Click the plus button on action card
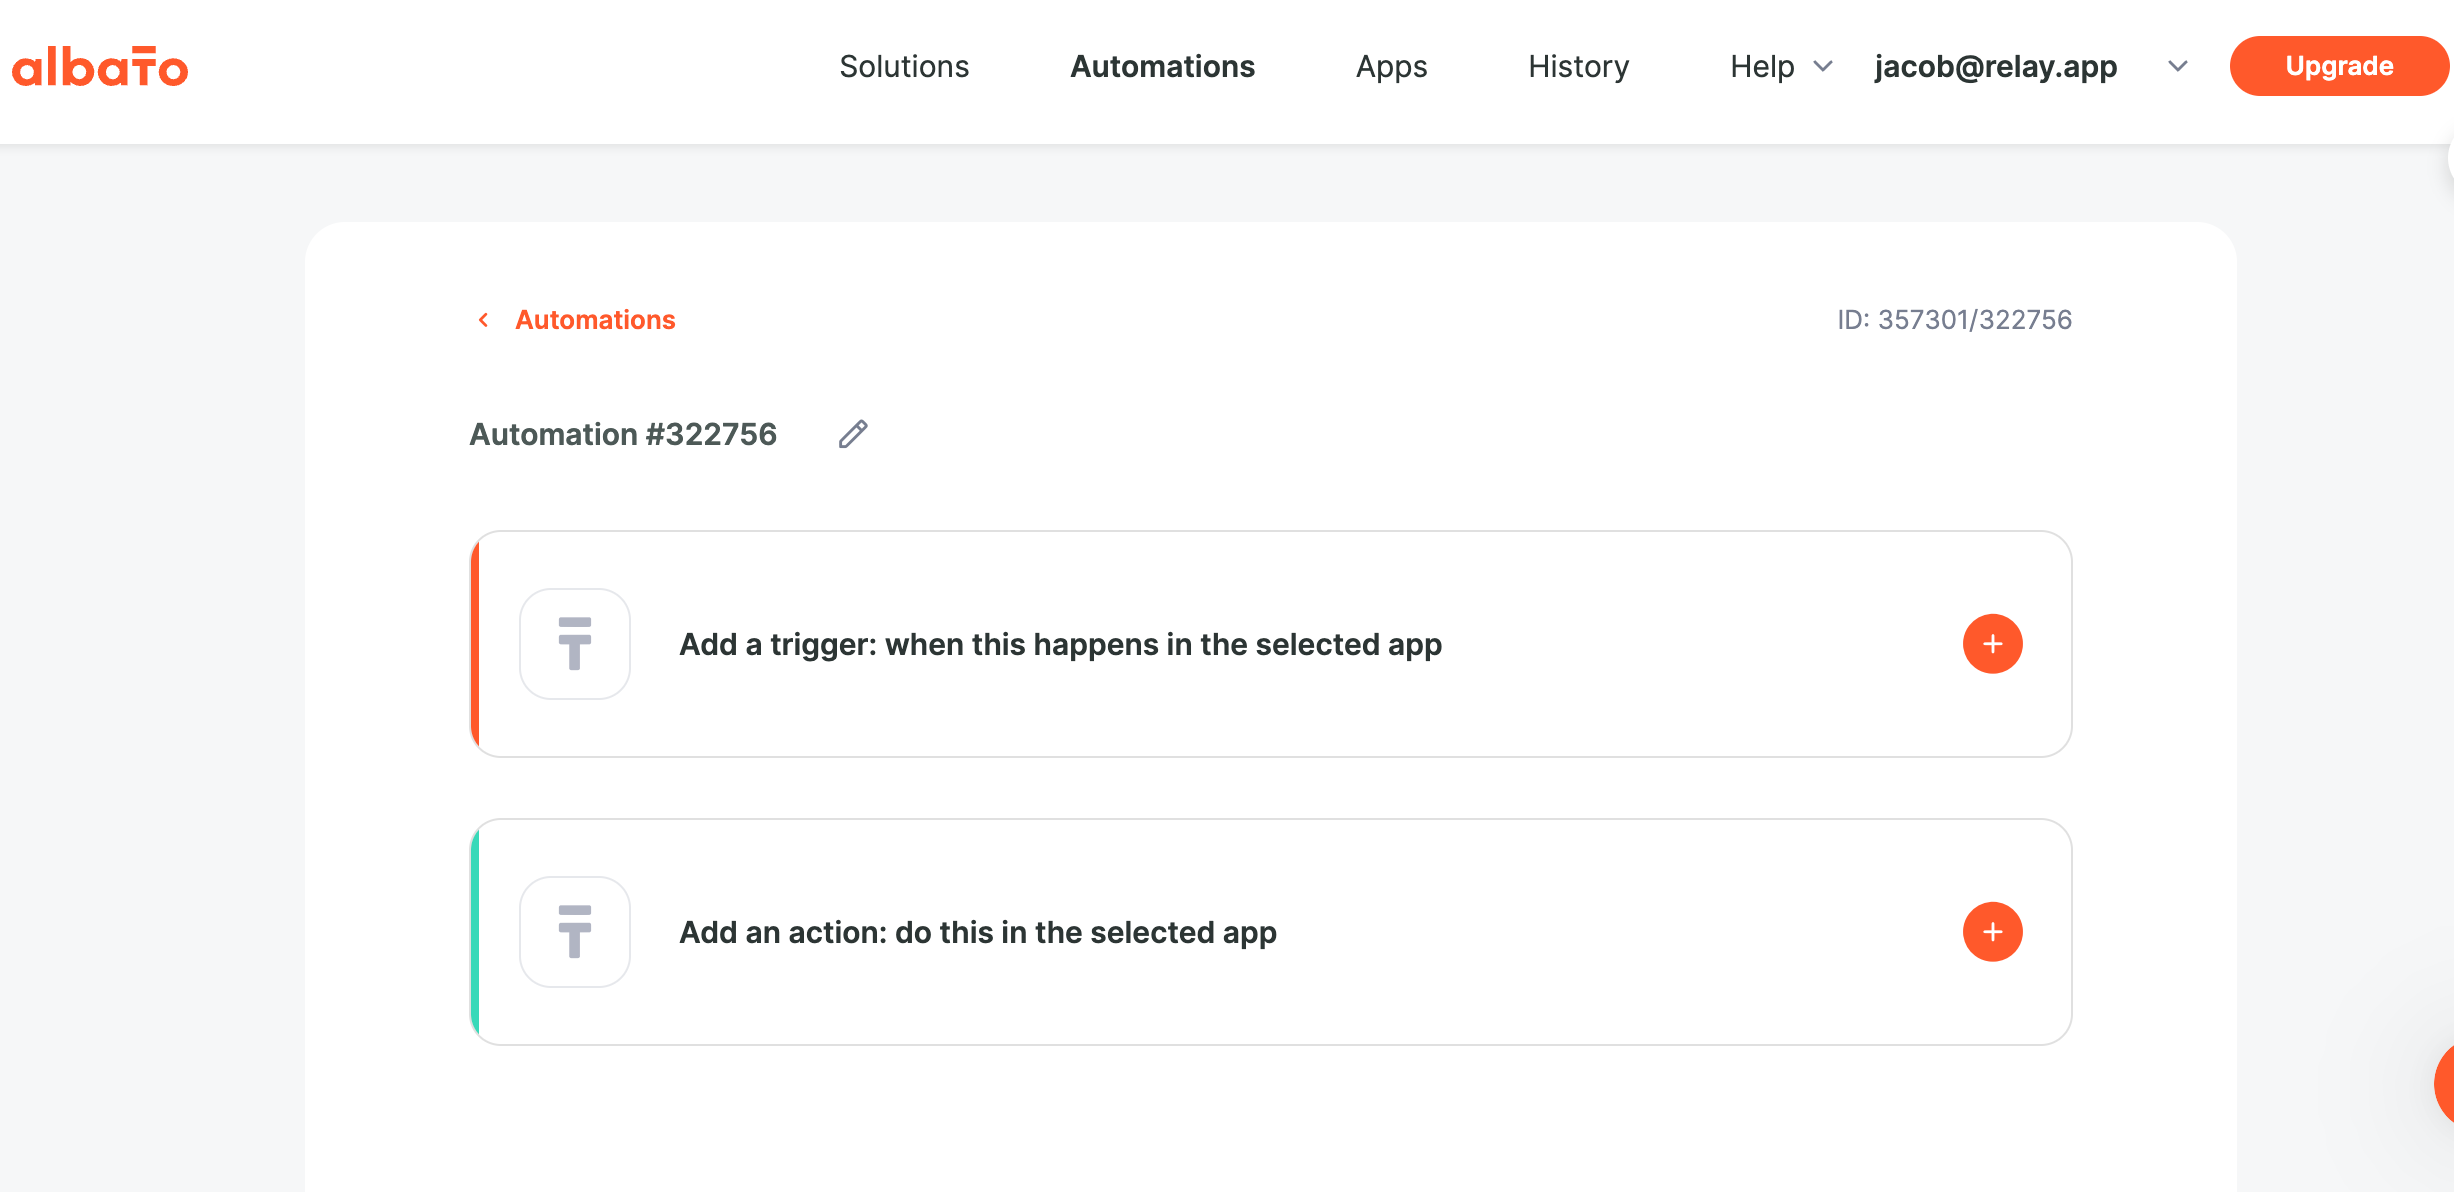The width and height of the screenshot is (2454, 1192). tap(1992, 932)
